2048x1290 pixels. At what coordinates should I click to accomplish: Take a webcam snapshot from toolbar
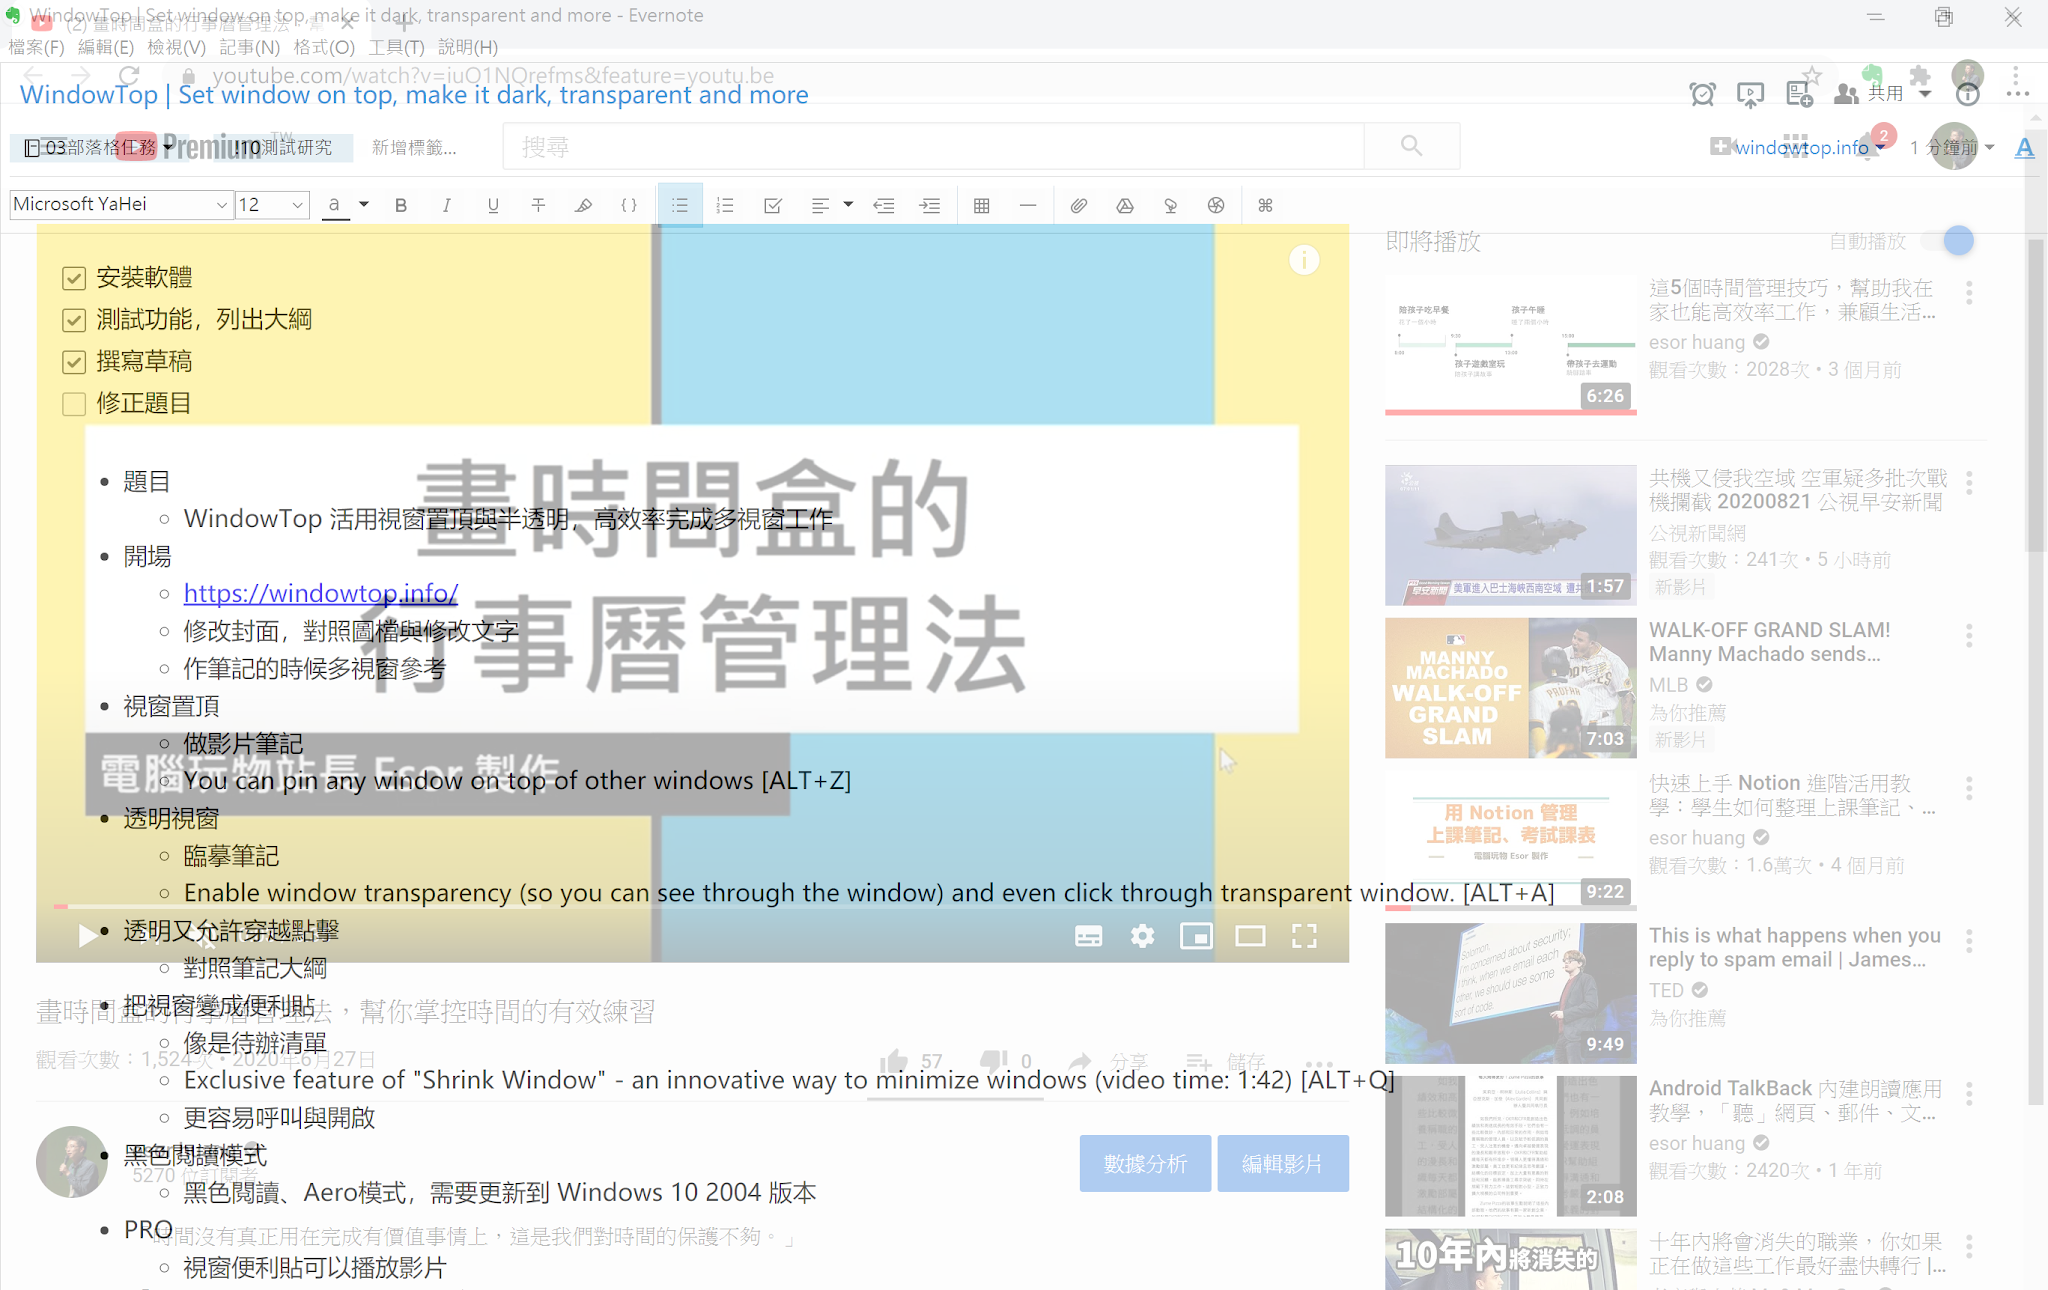[1216, 205]
